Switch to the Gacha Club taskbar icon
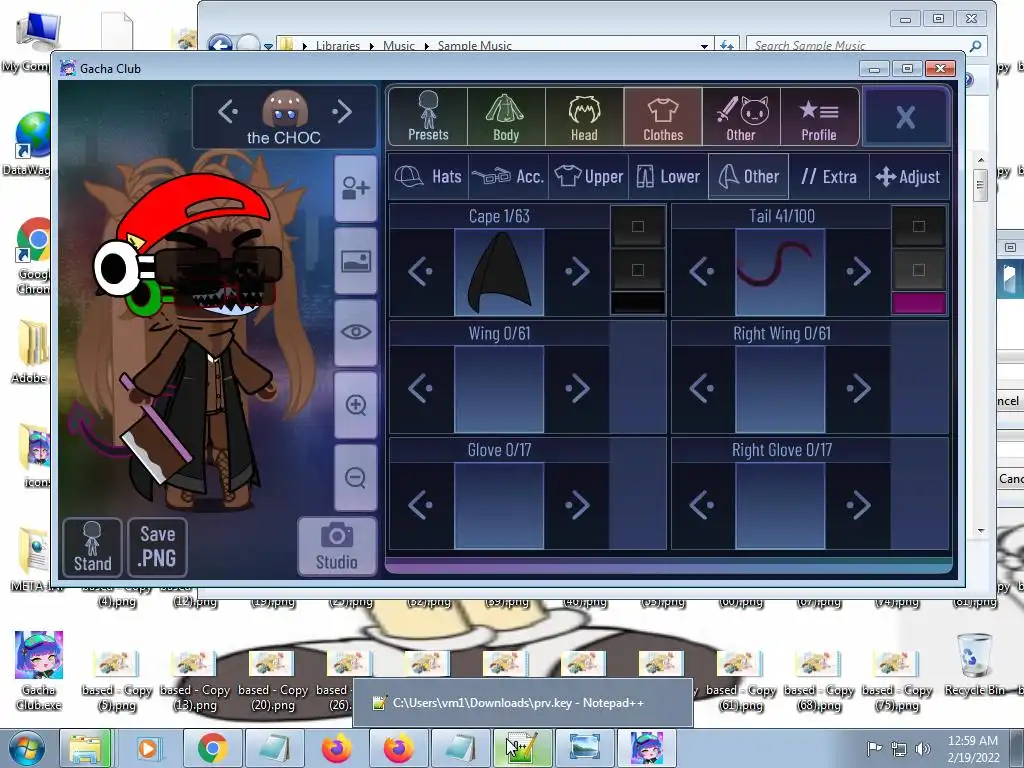 647,748
